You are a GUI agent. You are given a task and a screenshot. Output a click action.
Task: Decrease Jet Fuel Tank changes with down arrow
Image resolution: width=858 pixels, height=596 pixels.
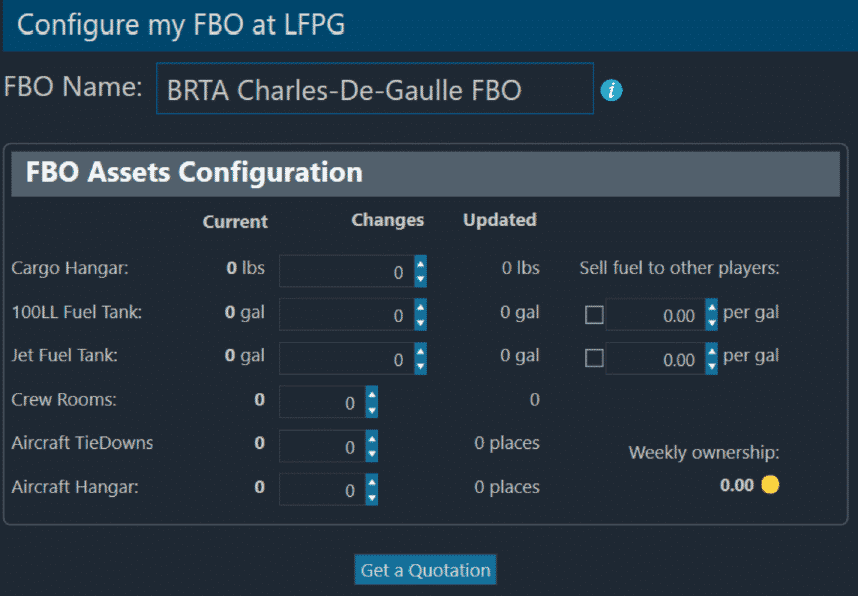pyautogui.click(x=420, y=367)
